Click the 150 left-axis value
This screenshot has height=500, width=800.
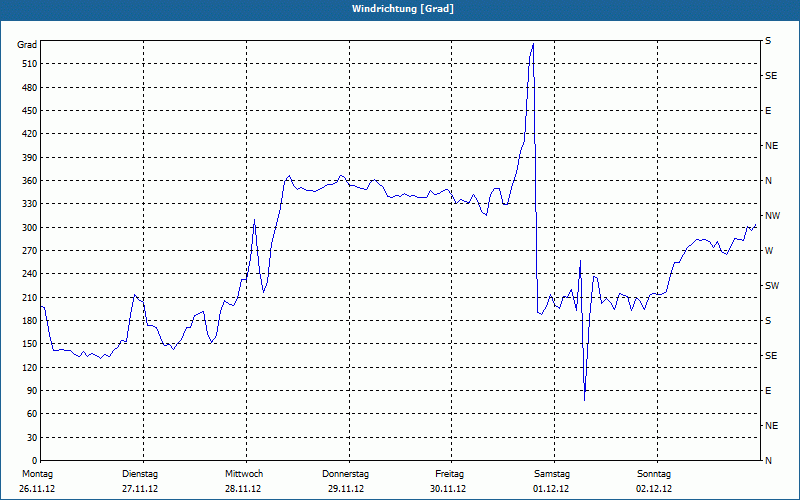coord(30,344)
